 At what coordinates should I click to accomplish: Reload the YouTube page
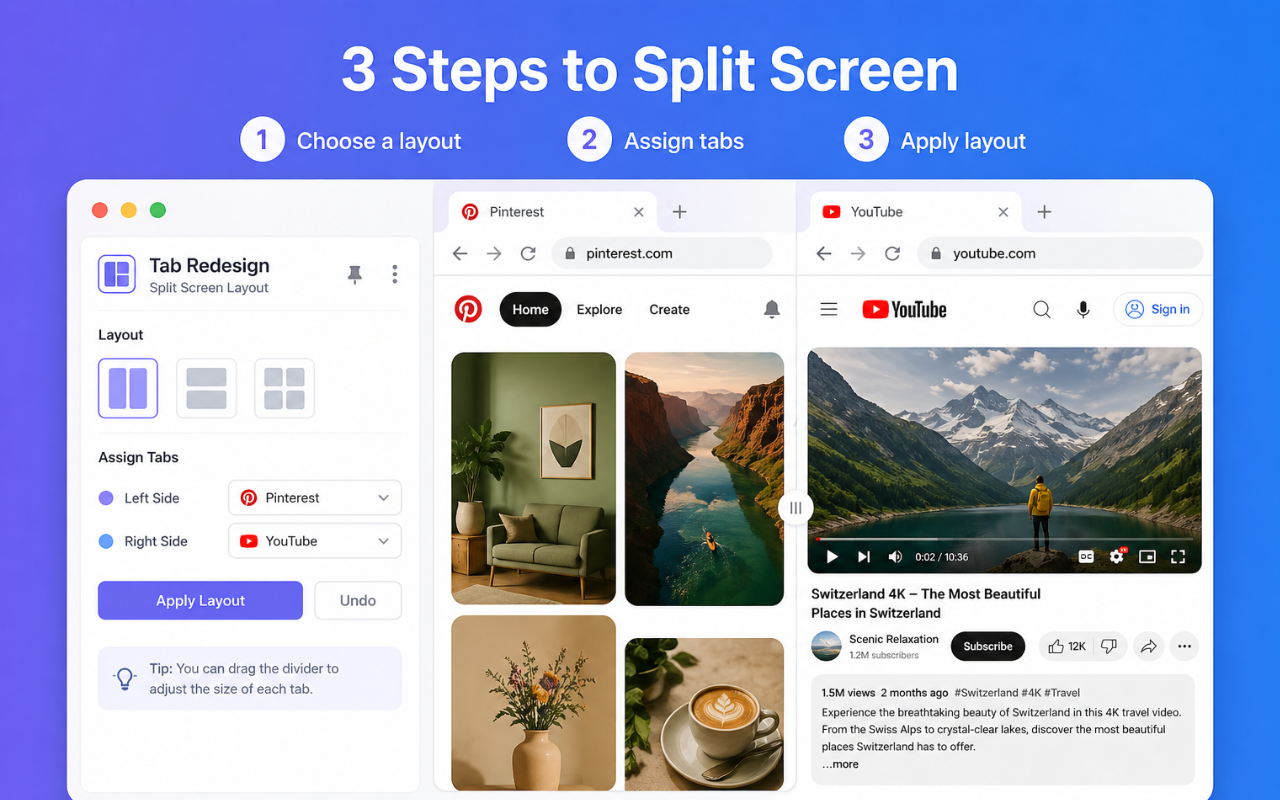893,254
